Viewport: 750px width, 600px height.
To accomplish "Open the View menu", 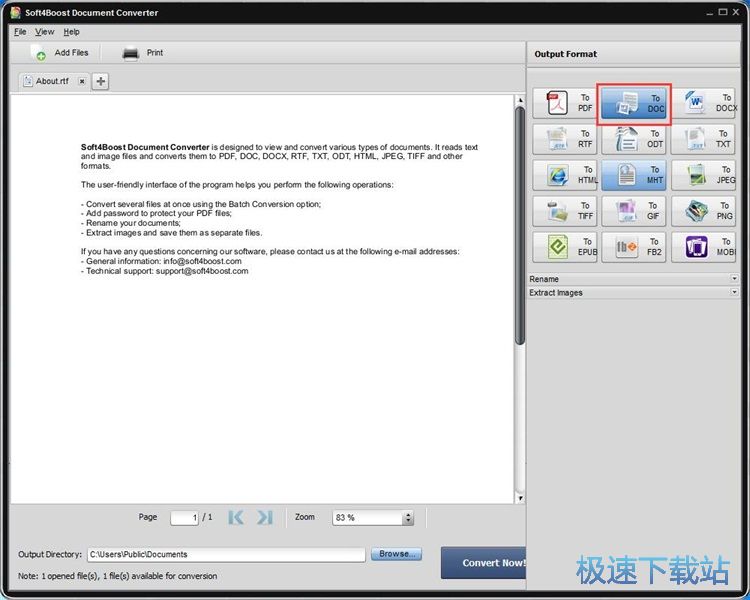I will pos(44,32).
